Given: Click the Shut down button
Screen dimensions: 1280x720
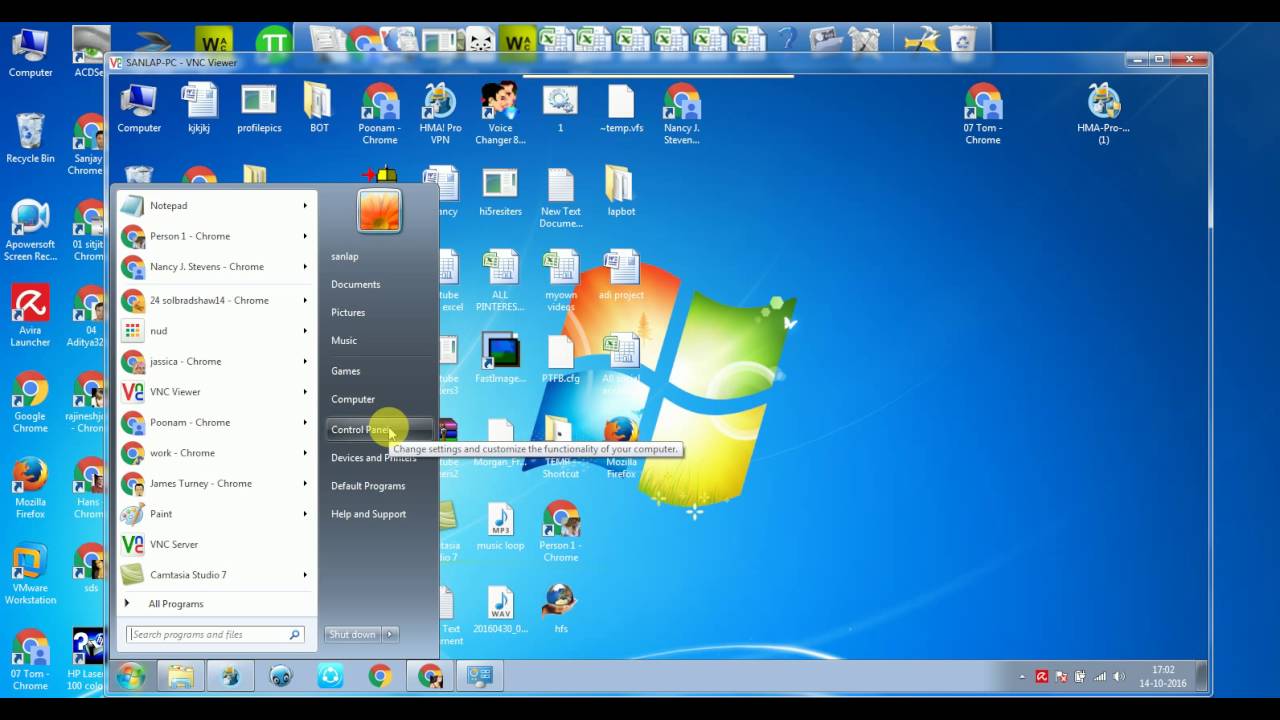Looking at the screenshot, I should [x=353, y=634].
